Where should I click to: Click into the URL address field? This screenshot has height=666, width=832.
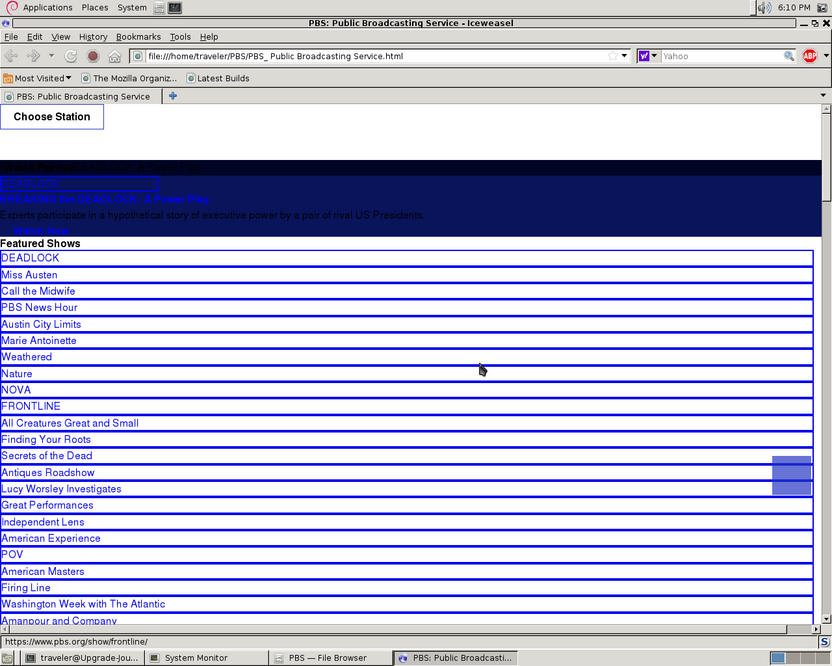(x=375, y=56)
